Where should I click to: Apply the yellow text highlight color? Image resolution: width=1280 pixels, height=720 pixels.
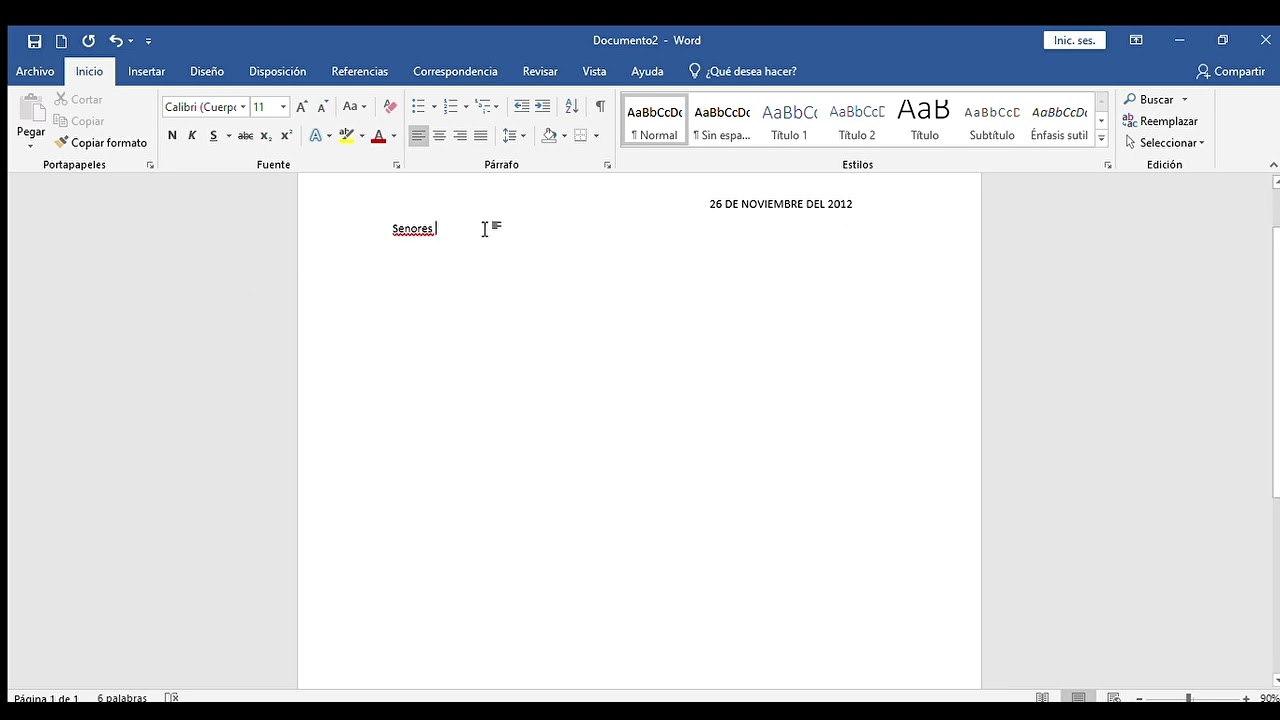click(x=346, y=135)
